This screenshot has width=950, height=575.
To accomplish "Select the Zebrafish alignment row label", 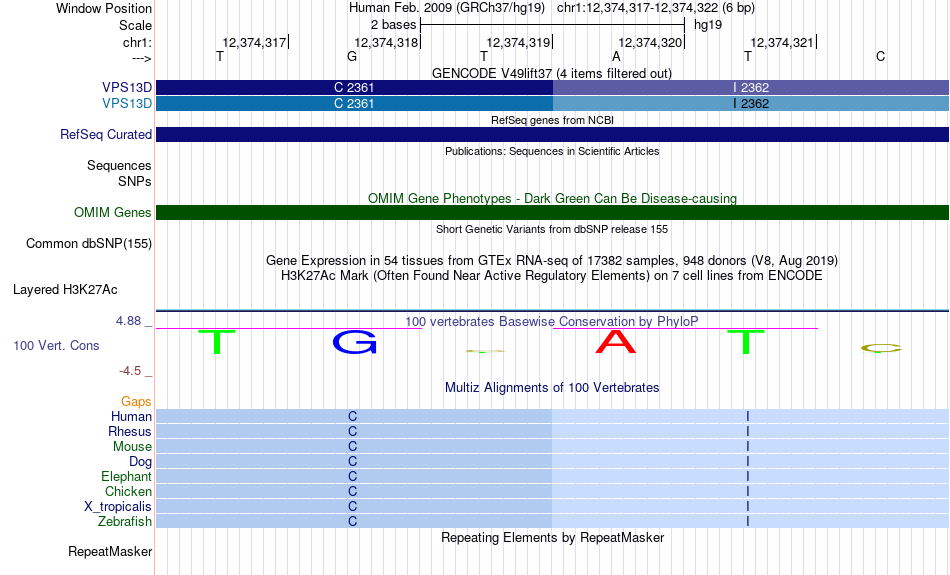I will click(x=125, y=522).
